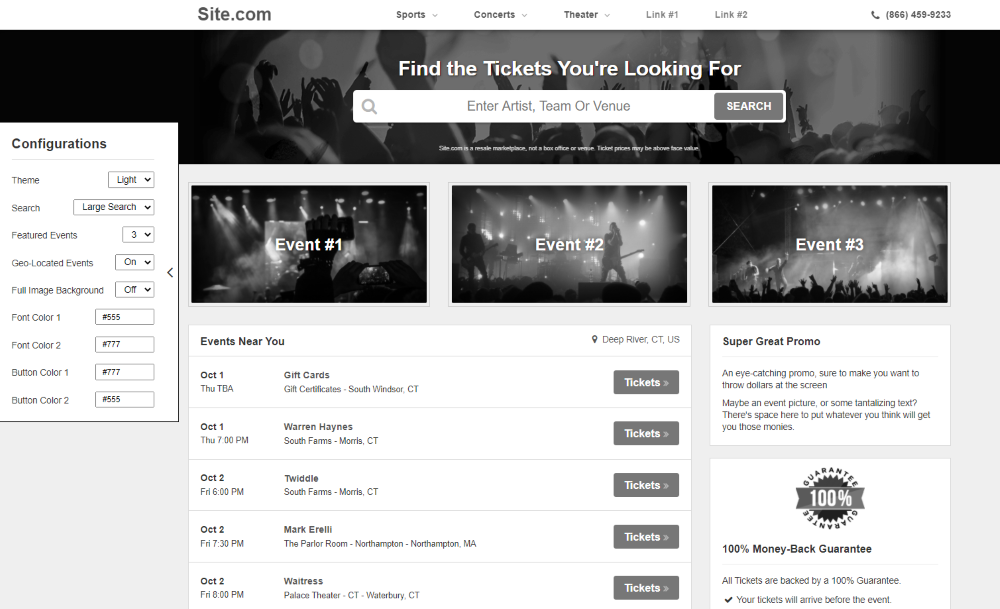
Task: Click the Site.com logo
Action: coord(234,14)
